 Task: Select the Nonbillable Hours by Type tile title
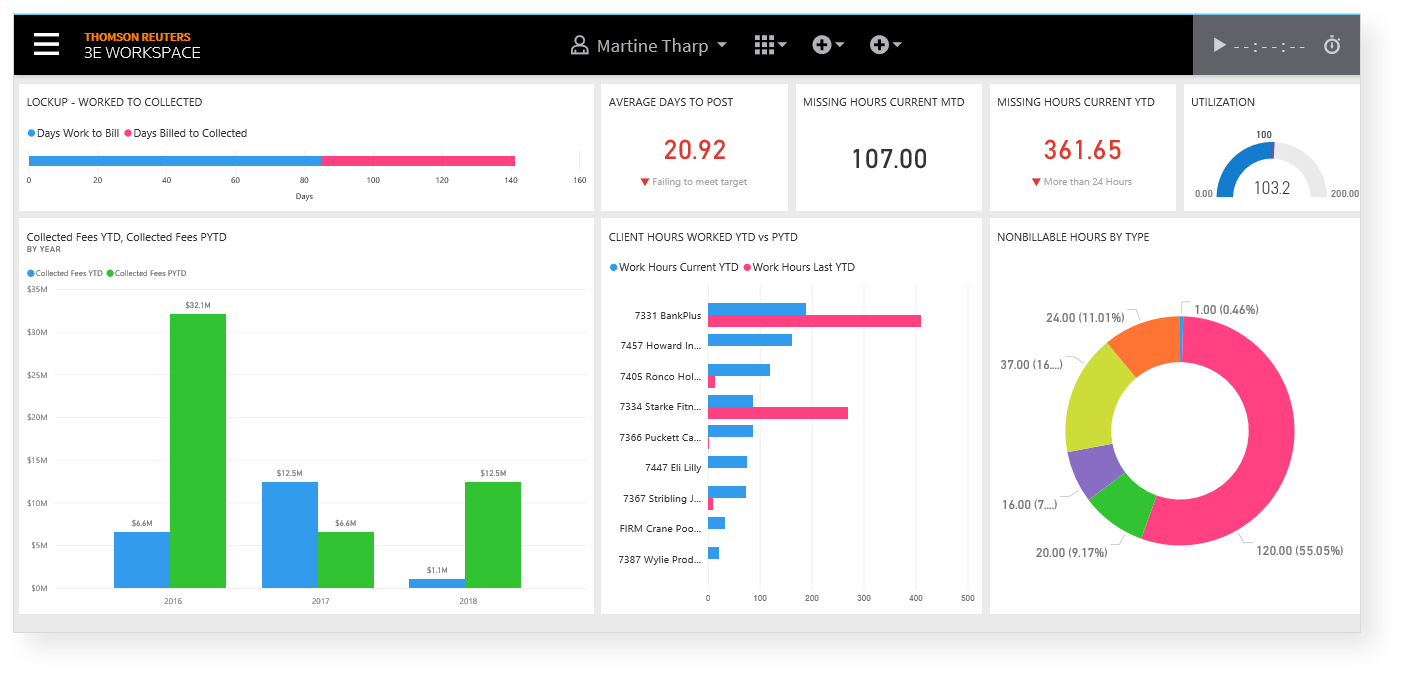pyautogui.click(x=1072, y=237)
